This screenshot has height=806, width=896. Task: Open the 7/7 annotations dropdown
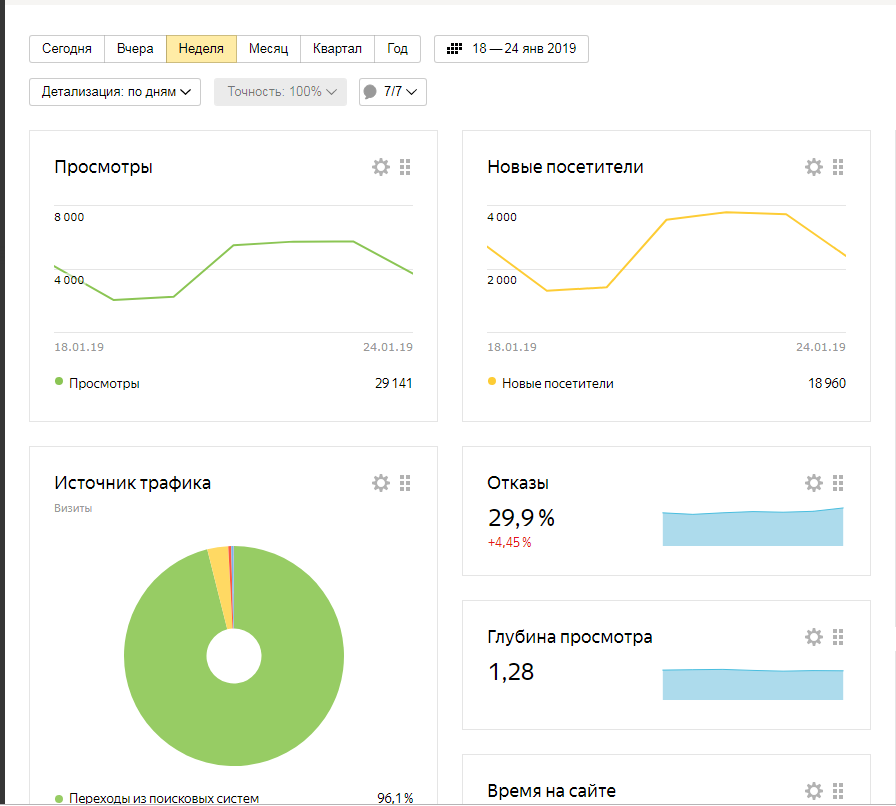[x=393, y=92]
